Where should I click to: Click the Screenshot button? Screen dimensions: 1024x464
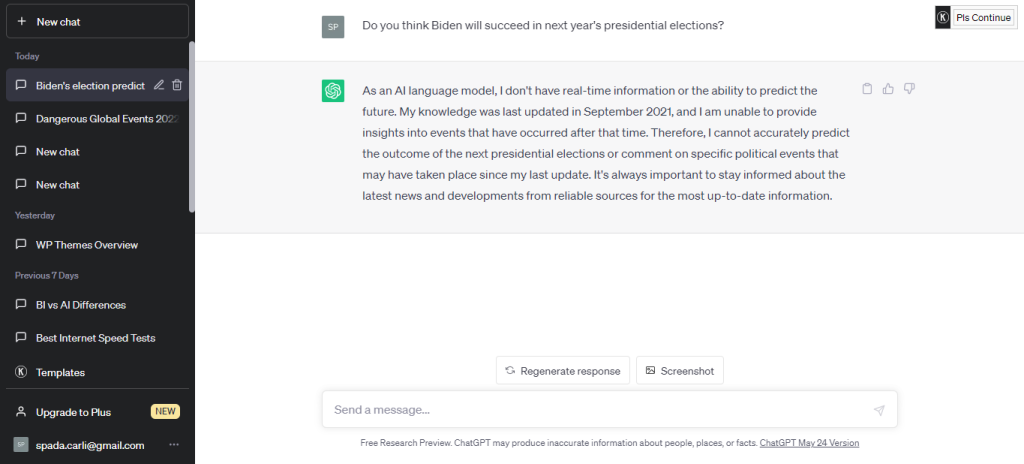pyautogui.click(x=680, y=371)
